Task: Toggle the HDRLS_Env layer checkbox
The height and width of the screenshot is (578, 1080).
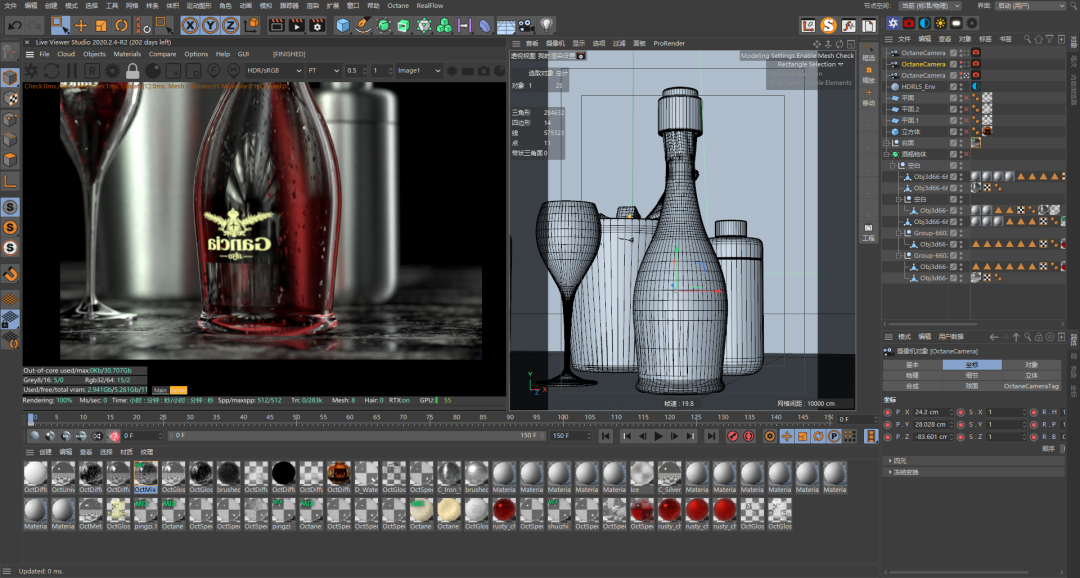Action: coord(953,87)
